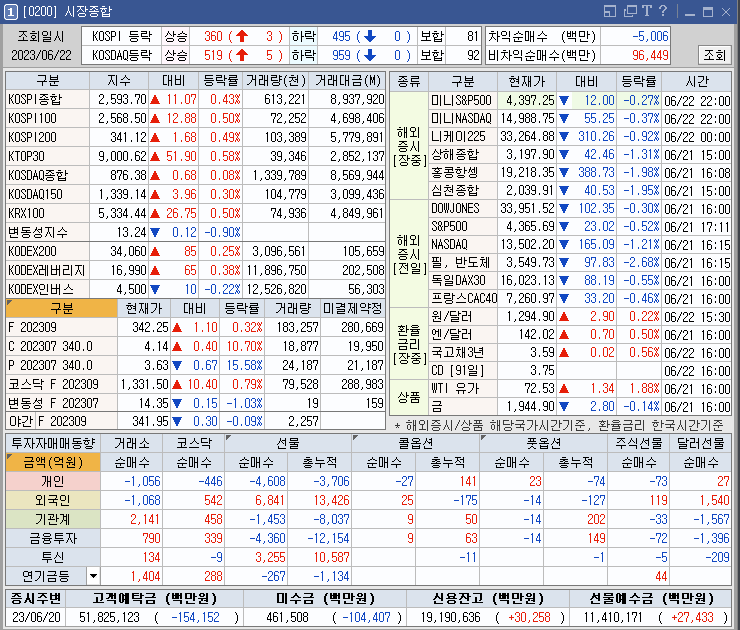
Task: Click the 외국인 investor row label
Action: pyautogui.click(x=53, y=500)
